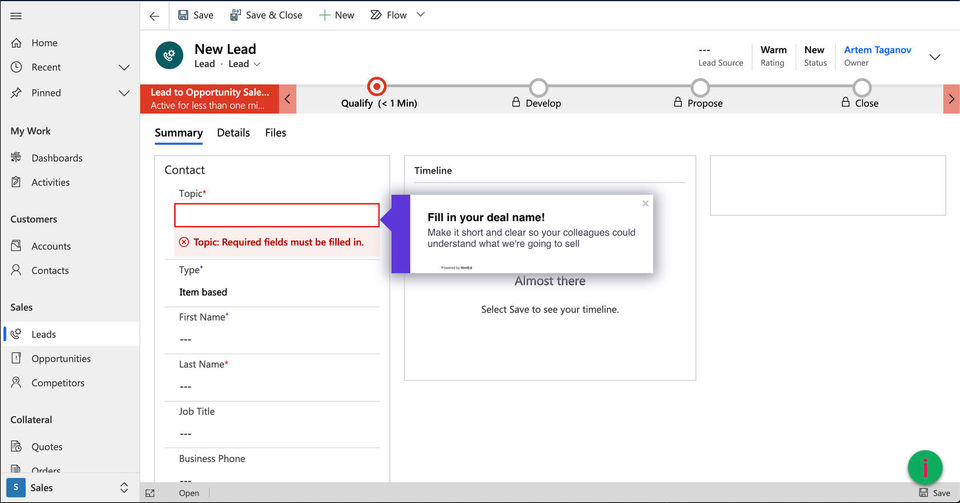The image size is (960, 503).
Task: Switch area using the Sales selector
Action: pyautogui.click(x=70, y=488)
